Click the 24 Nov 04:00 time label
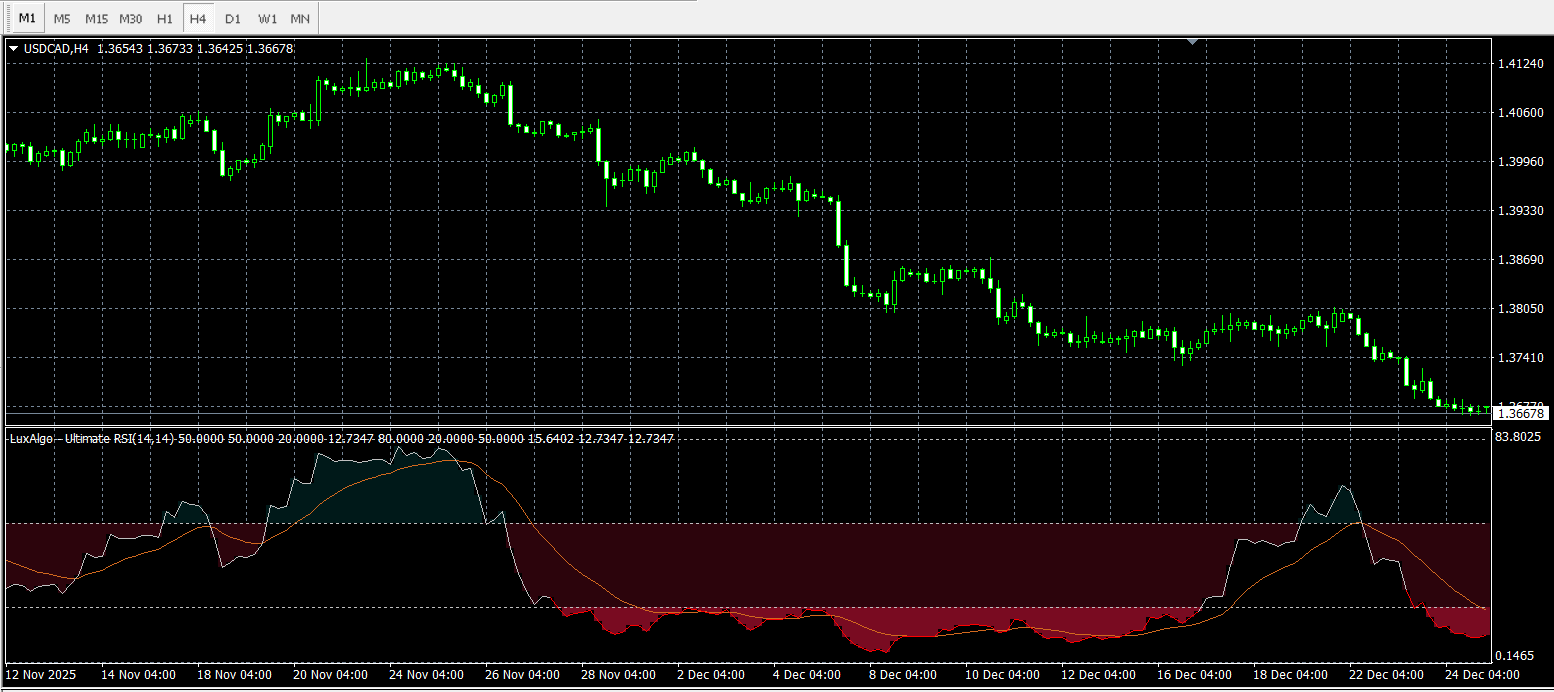Image resolution: width=1554 pixels, height=692 pixels. (x=426, y=675)
